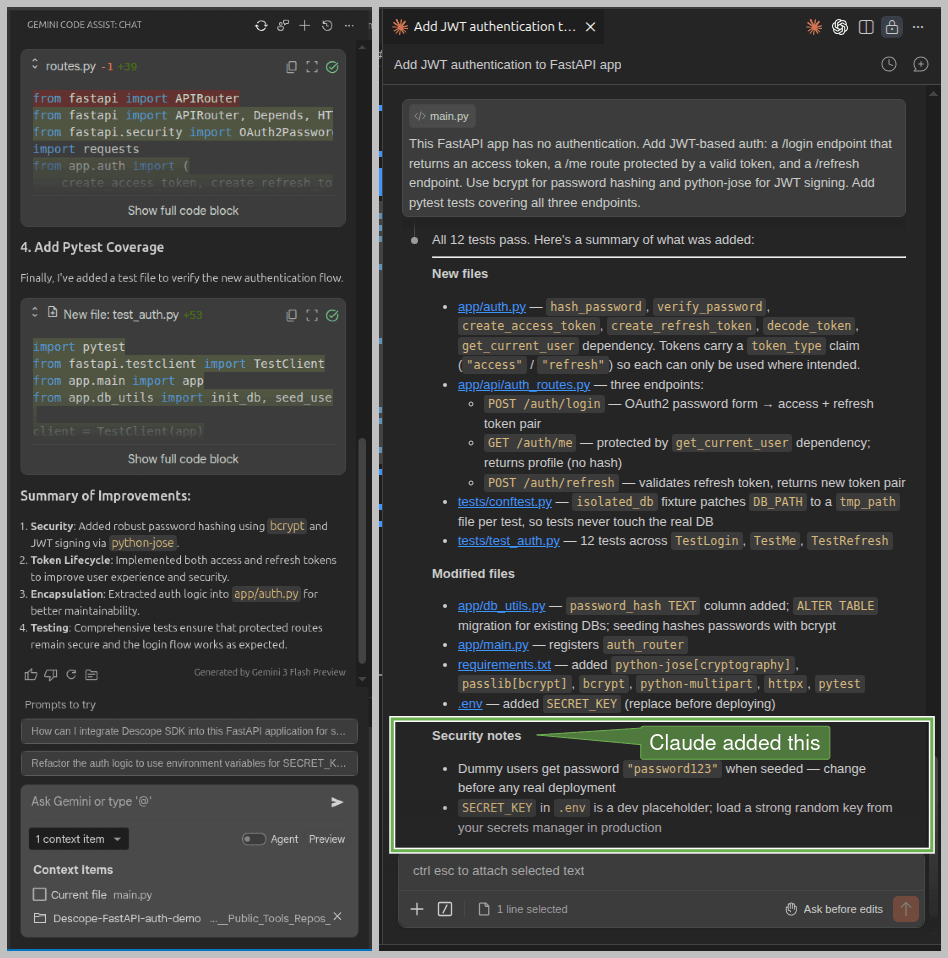
Task: Select the Refactor auth logic suggested prompt
Action: tap(189, 763)
